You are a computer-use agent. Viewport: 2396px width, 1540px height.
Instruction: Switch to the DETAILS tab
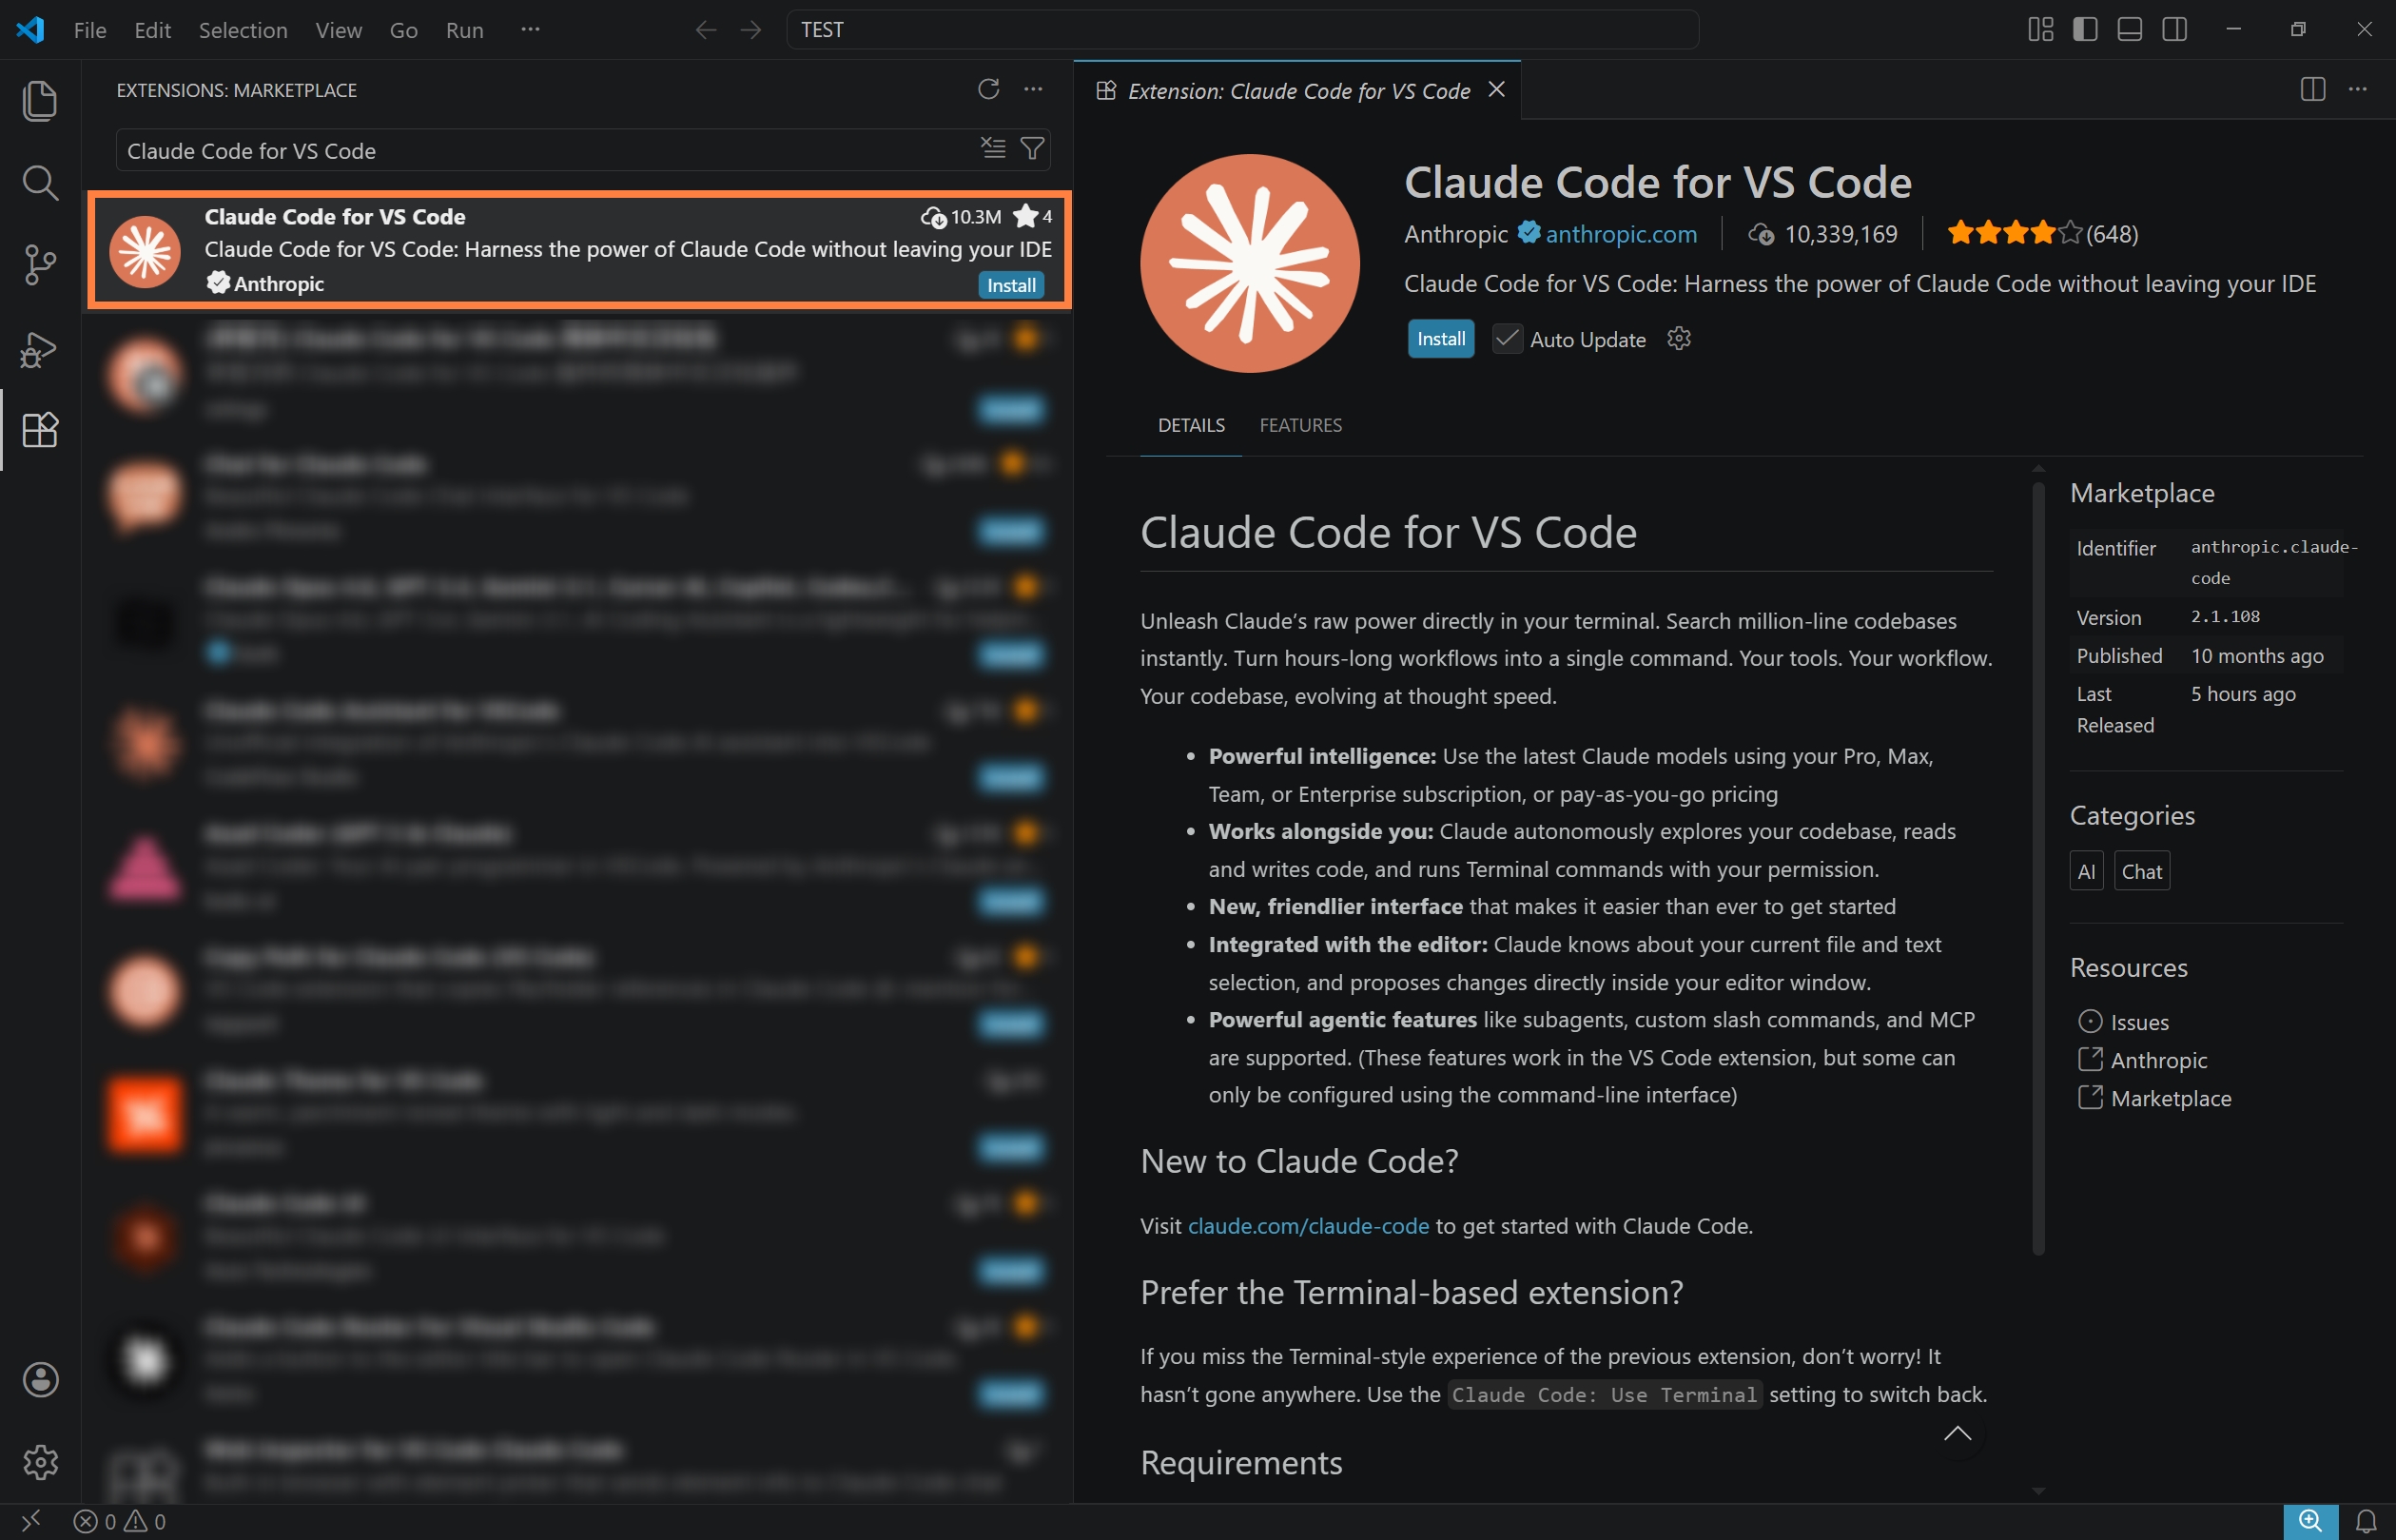tap(1191, 425)
